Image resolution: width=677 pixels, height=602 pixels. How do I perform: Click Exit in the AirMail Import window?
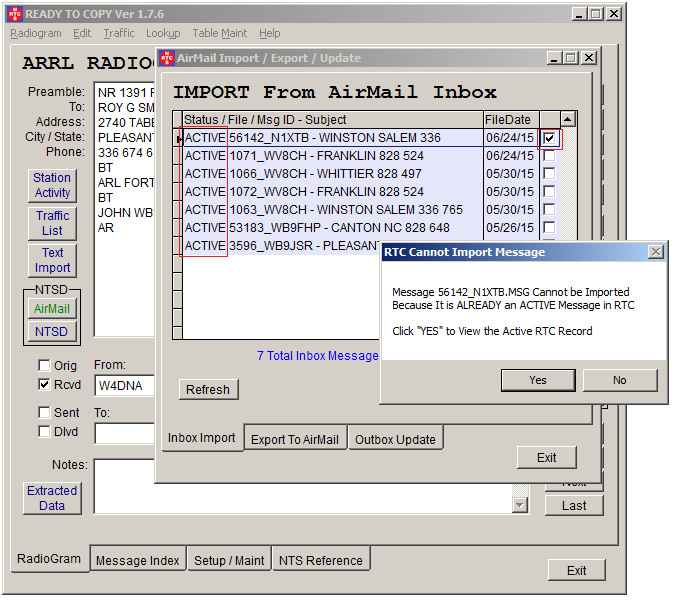tap(547, 457)
